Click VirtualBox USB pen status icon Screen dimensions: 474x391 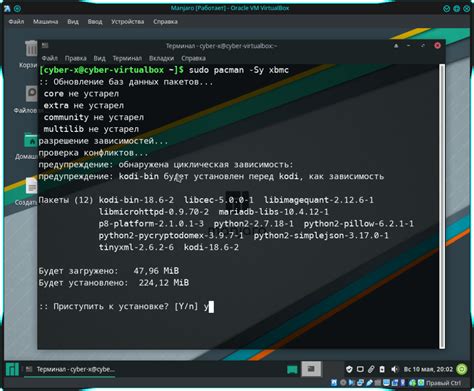pyautogui.click(x=369, y=383)
